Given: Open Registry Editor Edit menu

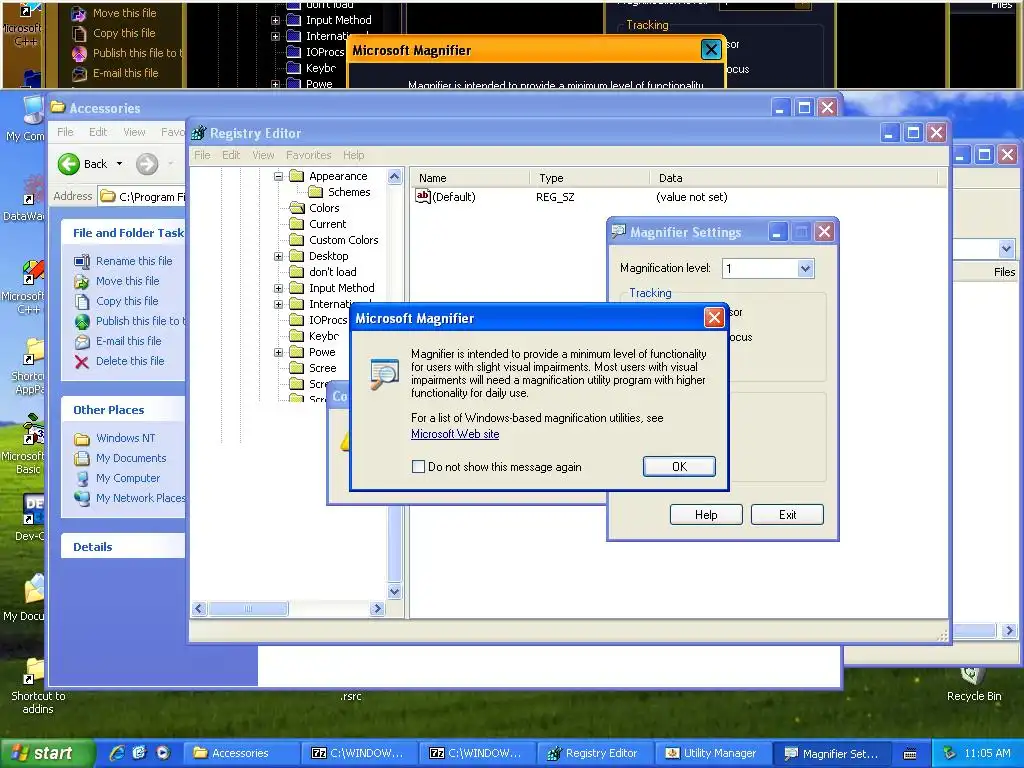Looking at the screenshot, I should coord(231,155).
